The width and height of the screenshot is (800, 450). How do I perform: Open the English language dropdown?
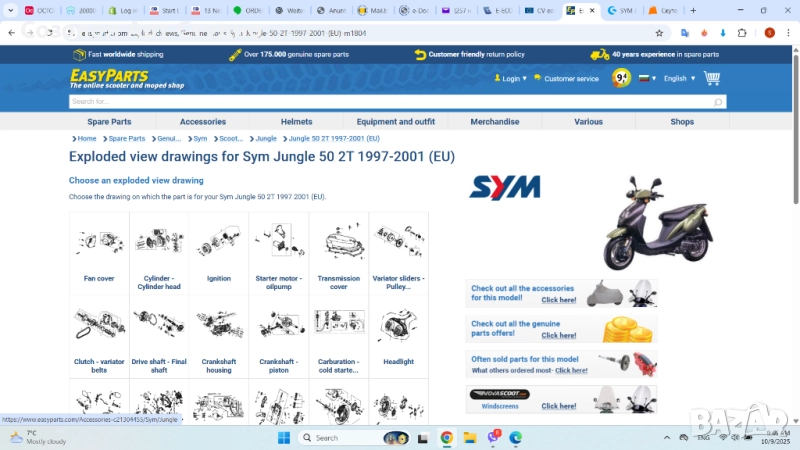[679, 79]
